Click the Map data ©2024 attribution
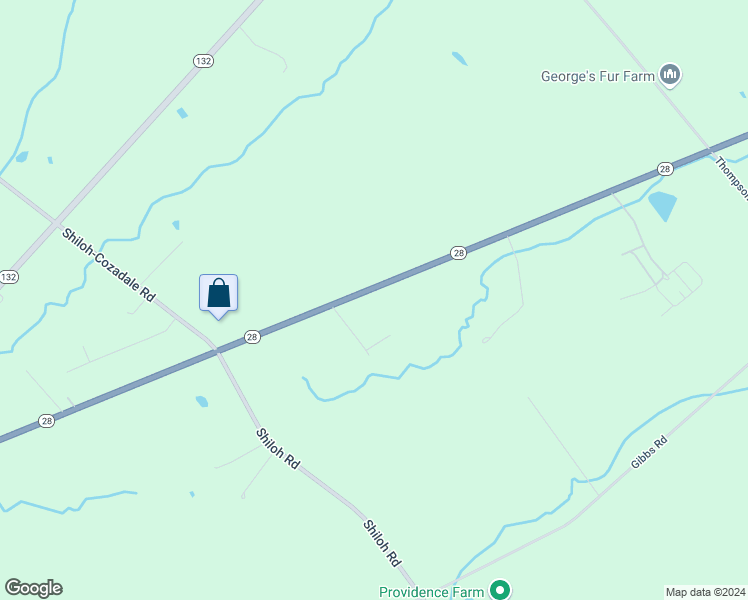This screenshot has width=748, height=600. point(705,592)
